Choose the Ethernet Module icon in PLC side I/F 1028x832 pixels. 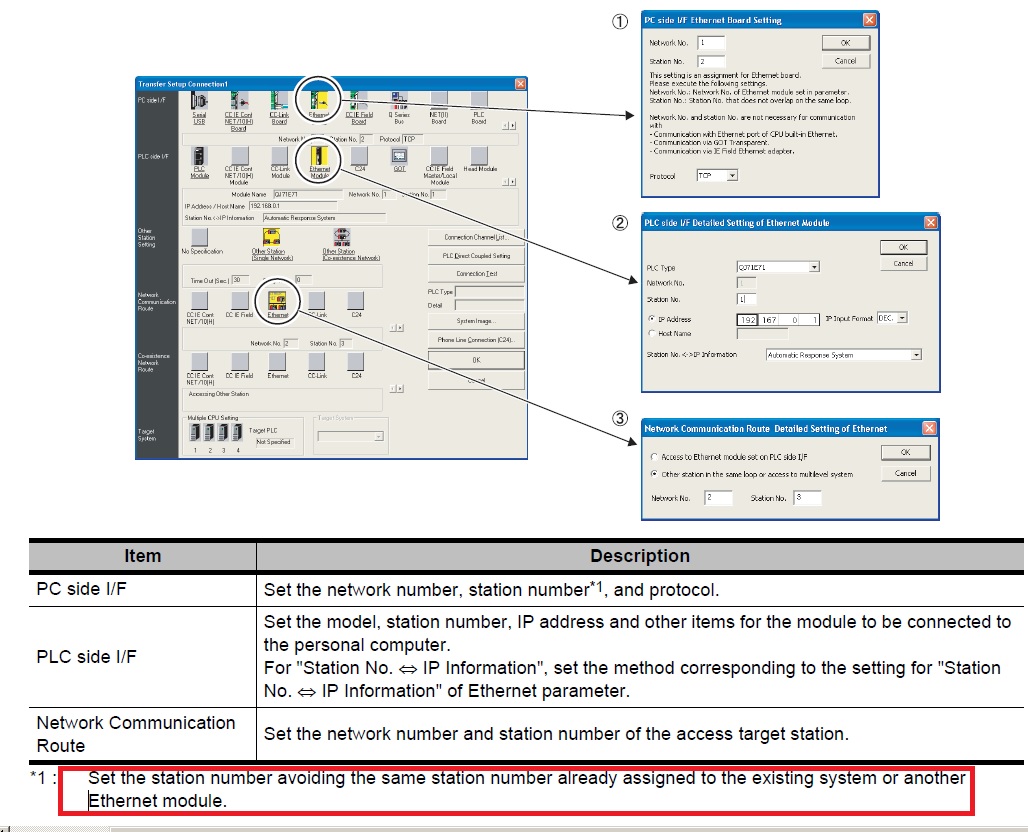[x=320, y=156]
